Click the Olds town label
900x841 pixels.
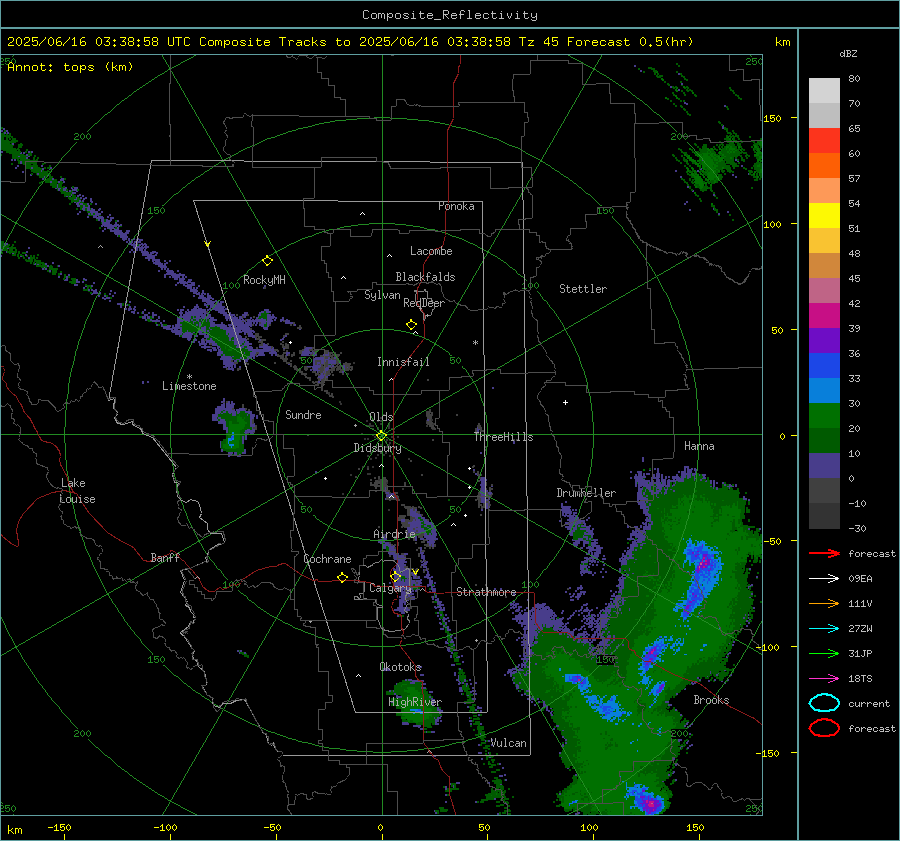tap(381, 417)
